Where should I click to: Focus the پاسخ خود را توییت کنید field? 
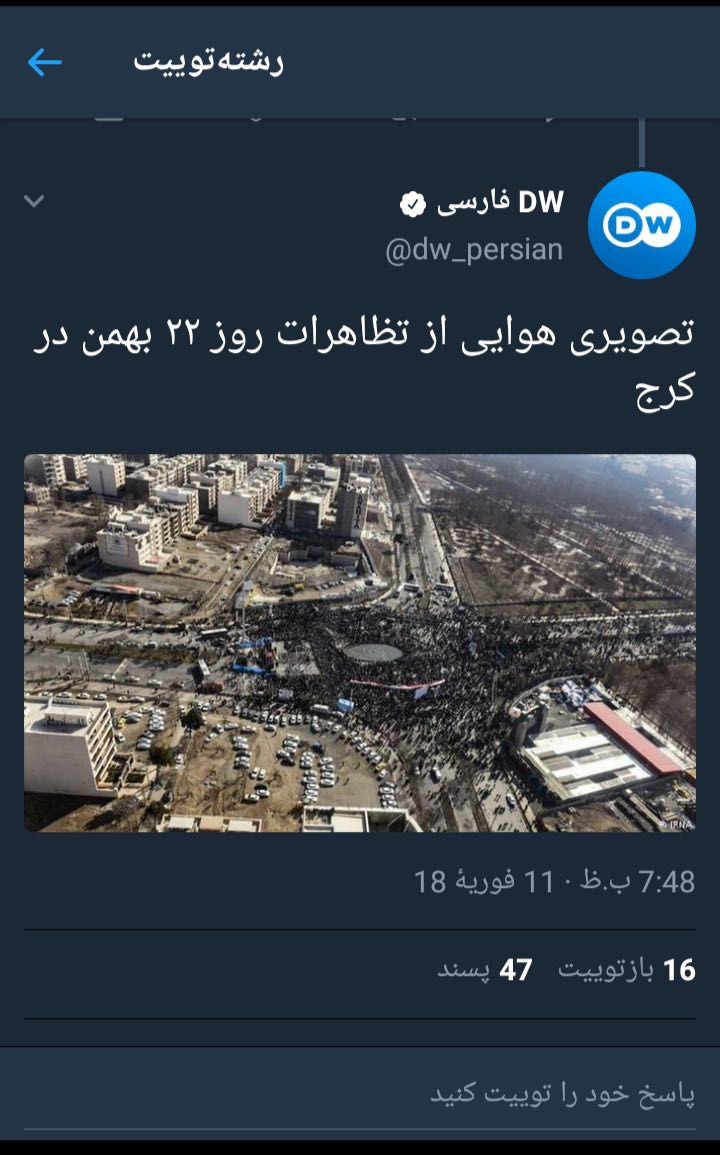click(x=360, y=1094)
